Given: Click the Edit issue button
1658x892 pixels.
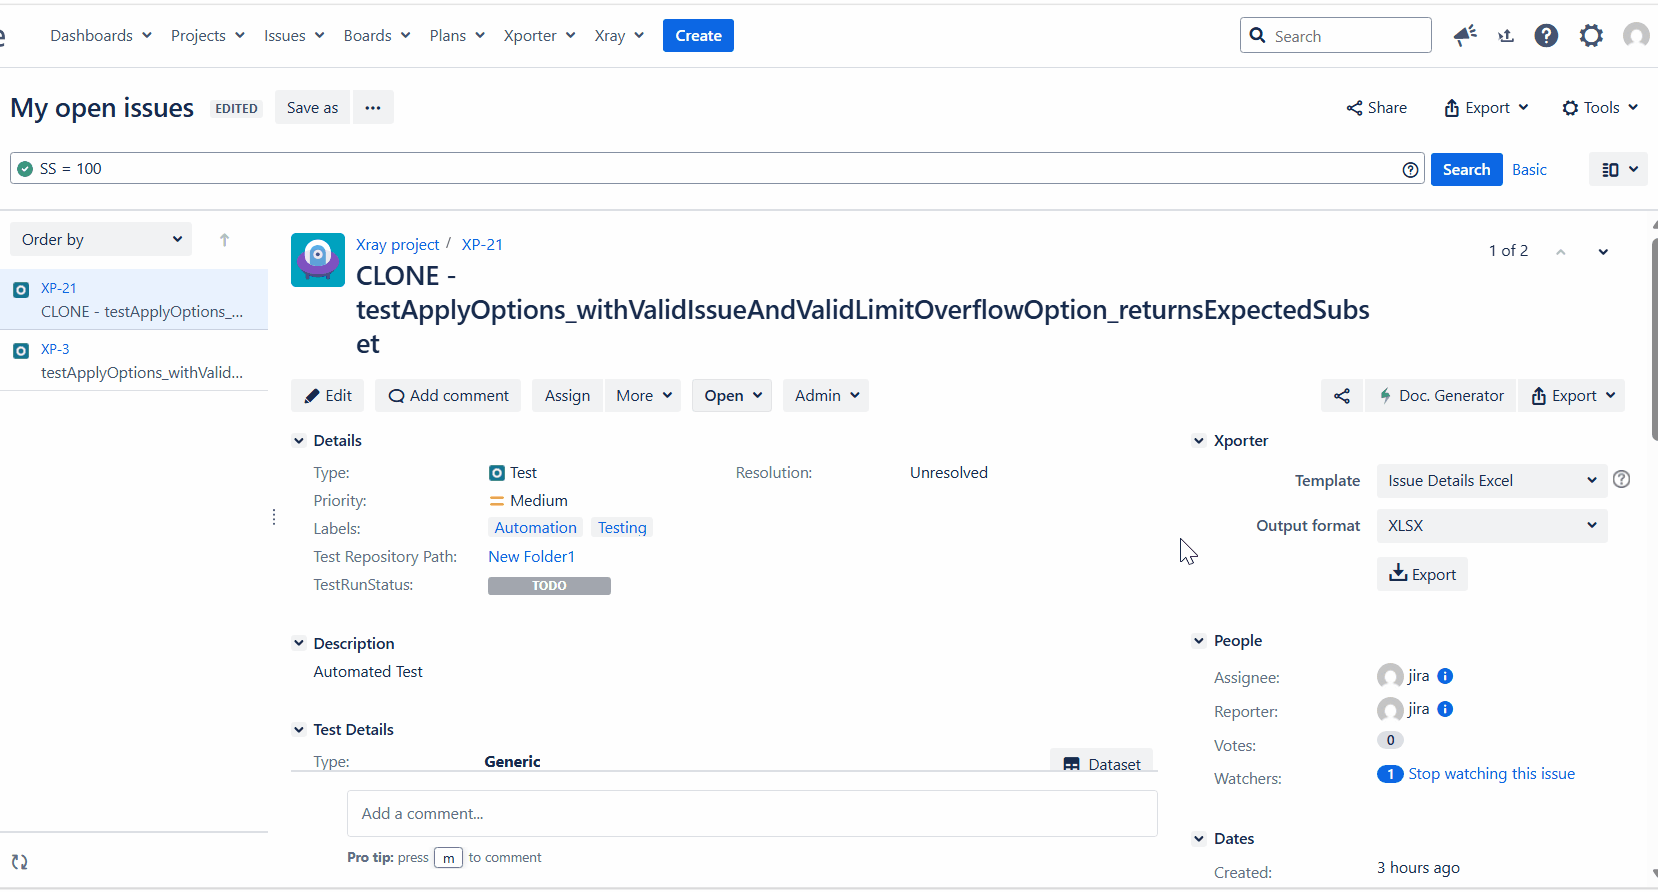Looking at the screenshot, I should tap(328, 396).
